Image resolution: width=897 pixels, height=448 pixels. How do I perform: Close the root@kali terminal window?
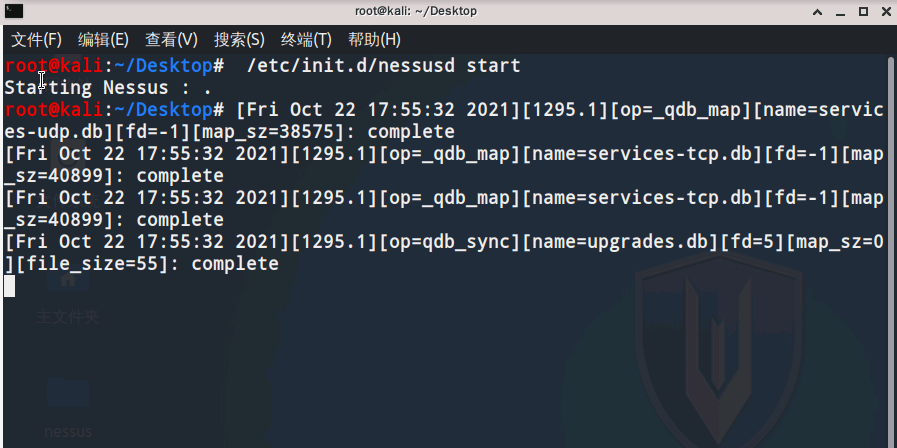click(886, 11)
